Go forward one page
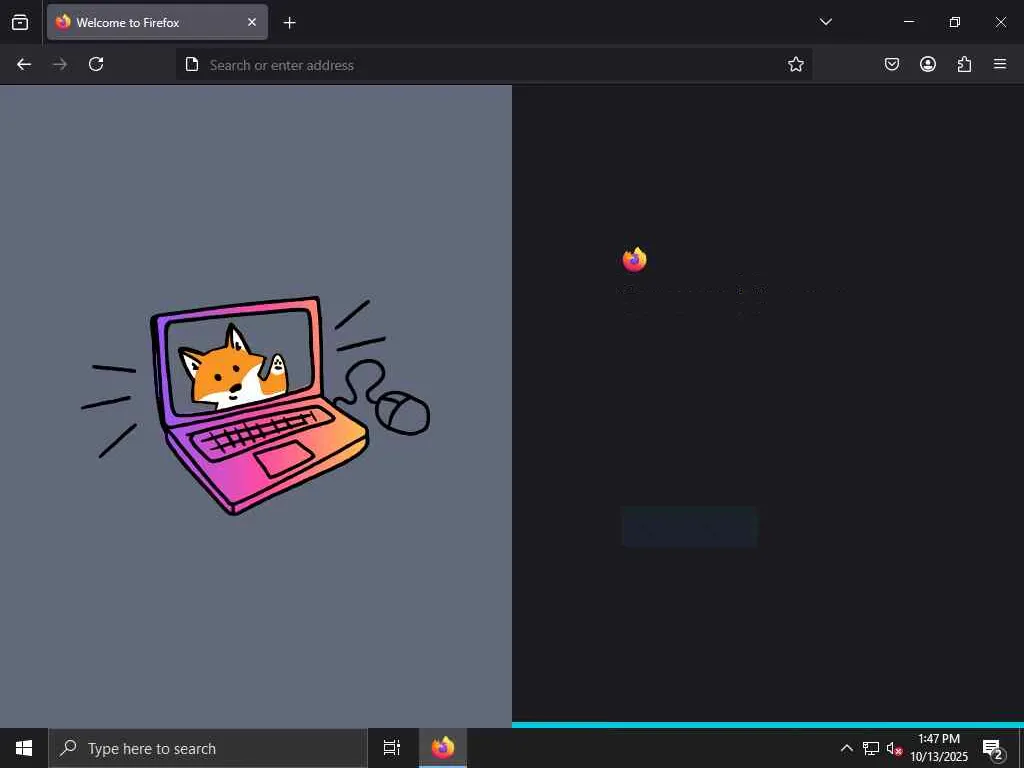The image size is (1024, 768). (x=60, y=64)
